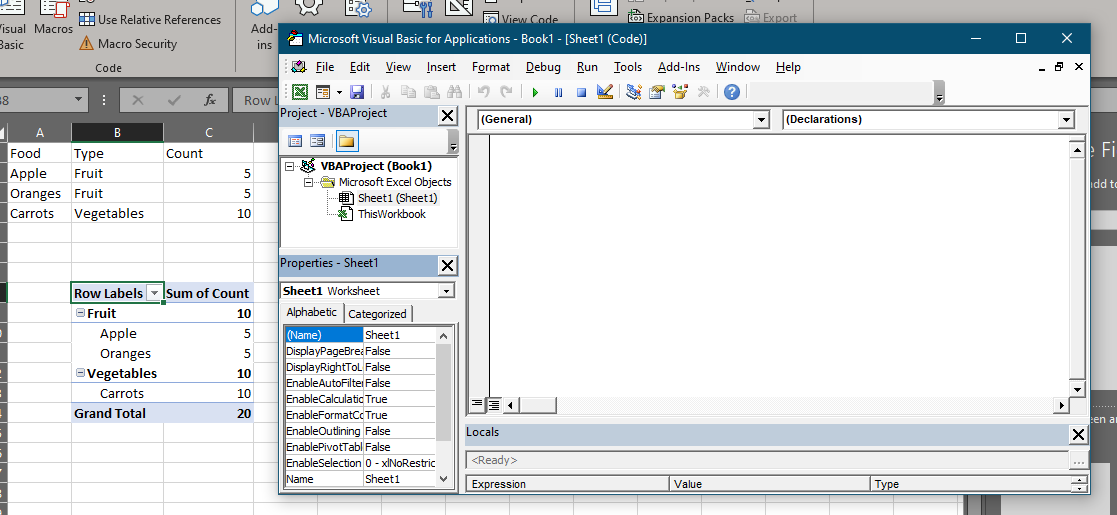The image size is (1117, 515).
Task: Open Visual Basic Help question mark icon
Action: [x=732, y=92]
